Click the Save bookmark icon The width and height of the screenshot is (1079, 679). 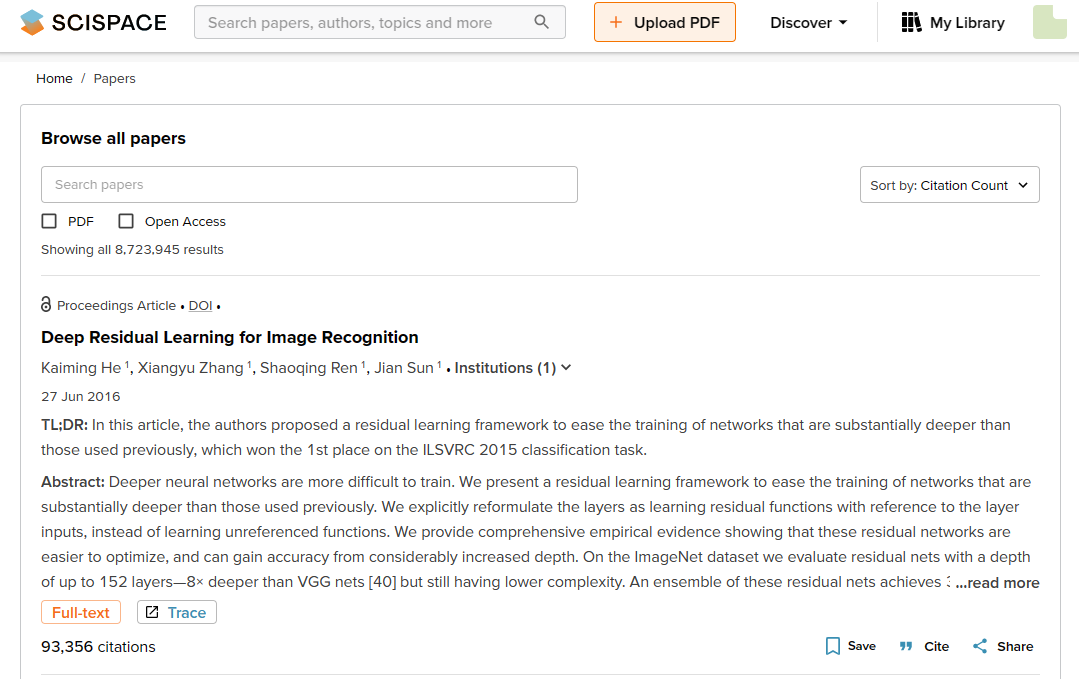[833, 646]
